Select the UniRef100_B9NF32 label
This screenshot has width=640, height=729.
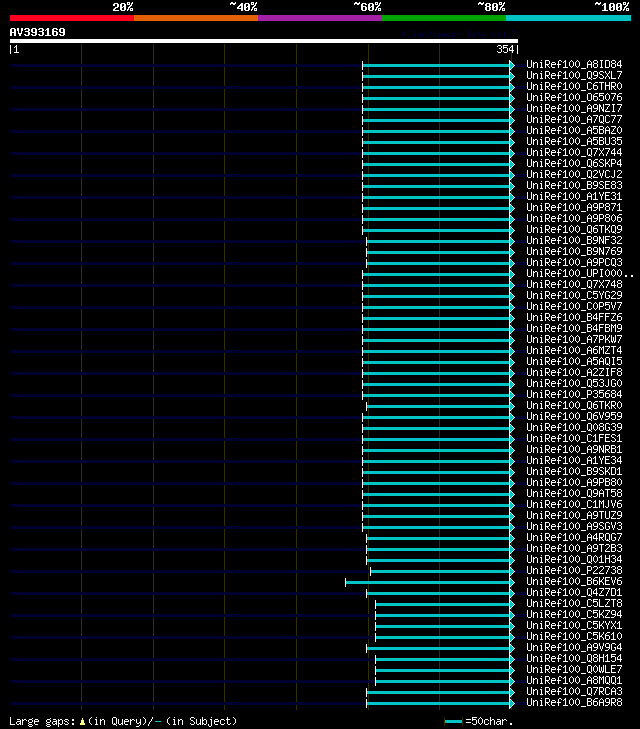pyautogui.click(x=574, y=240)
